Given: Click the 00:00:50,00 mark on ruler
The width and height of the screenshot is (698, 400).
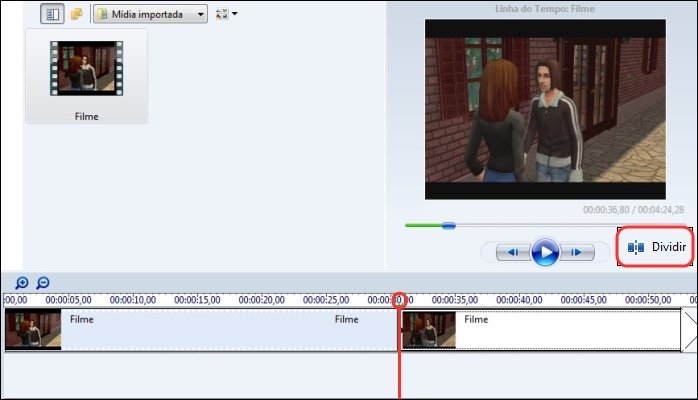Looking at the screenshot, I should pyautogui.click(x=648, y=300).
